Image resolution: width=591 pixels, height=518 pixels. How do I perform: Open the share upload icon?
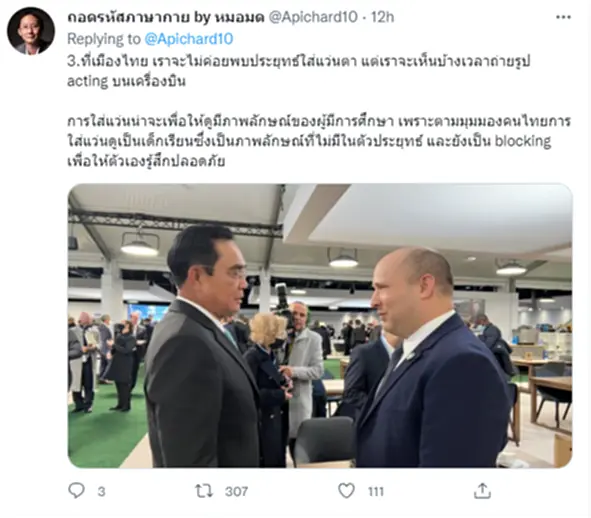click(482, 491)
